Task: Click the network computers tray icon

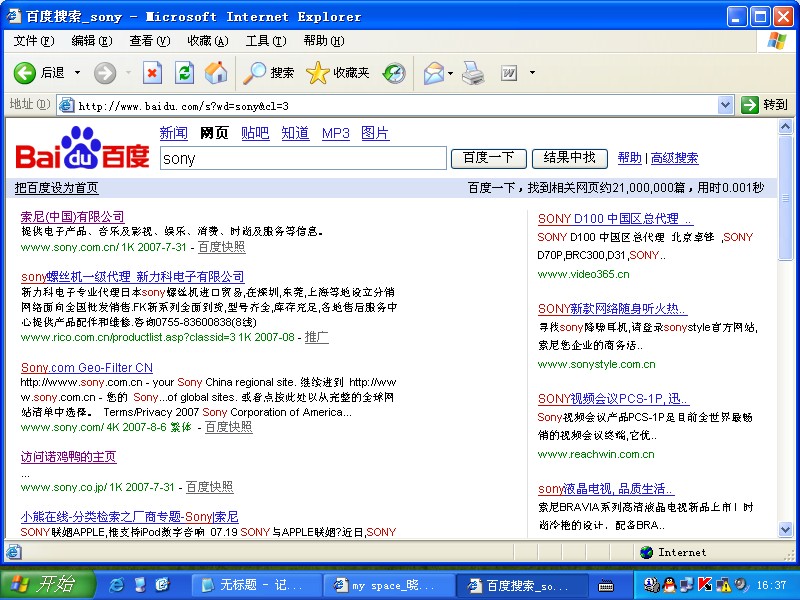Action: click(687, 585)
